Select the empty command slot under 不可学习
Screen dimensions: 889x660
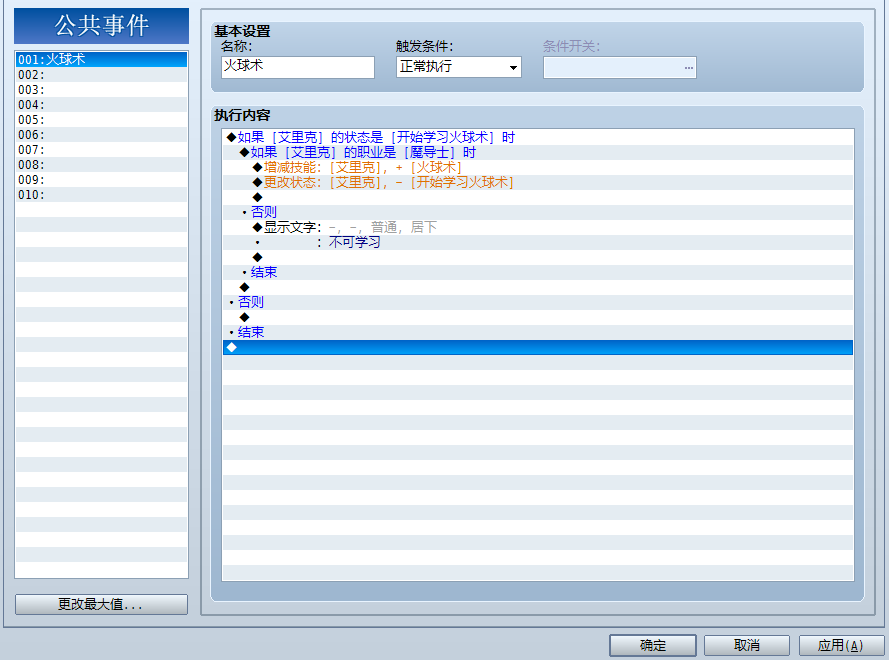tap(538, 257)
